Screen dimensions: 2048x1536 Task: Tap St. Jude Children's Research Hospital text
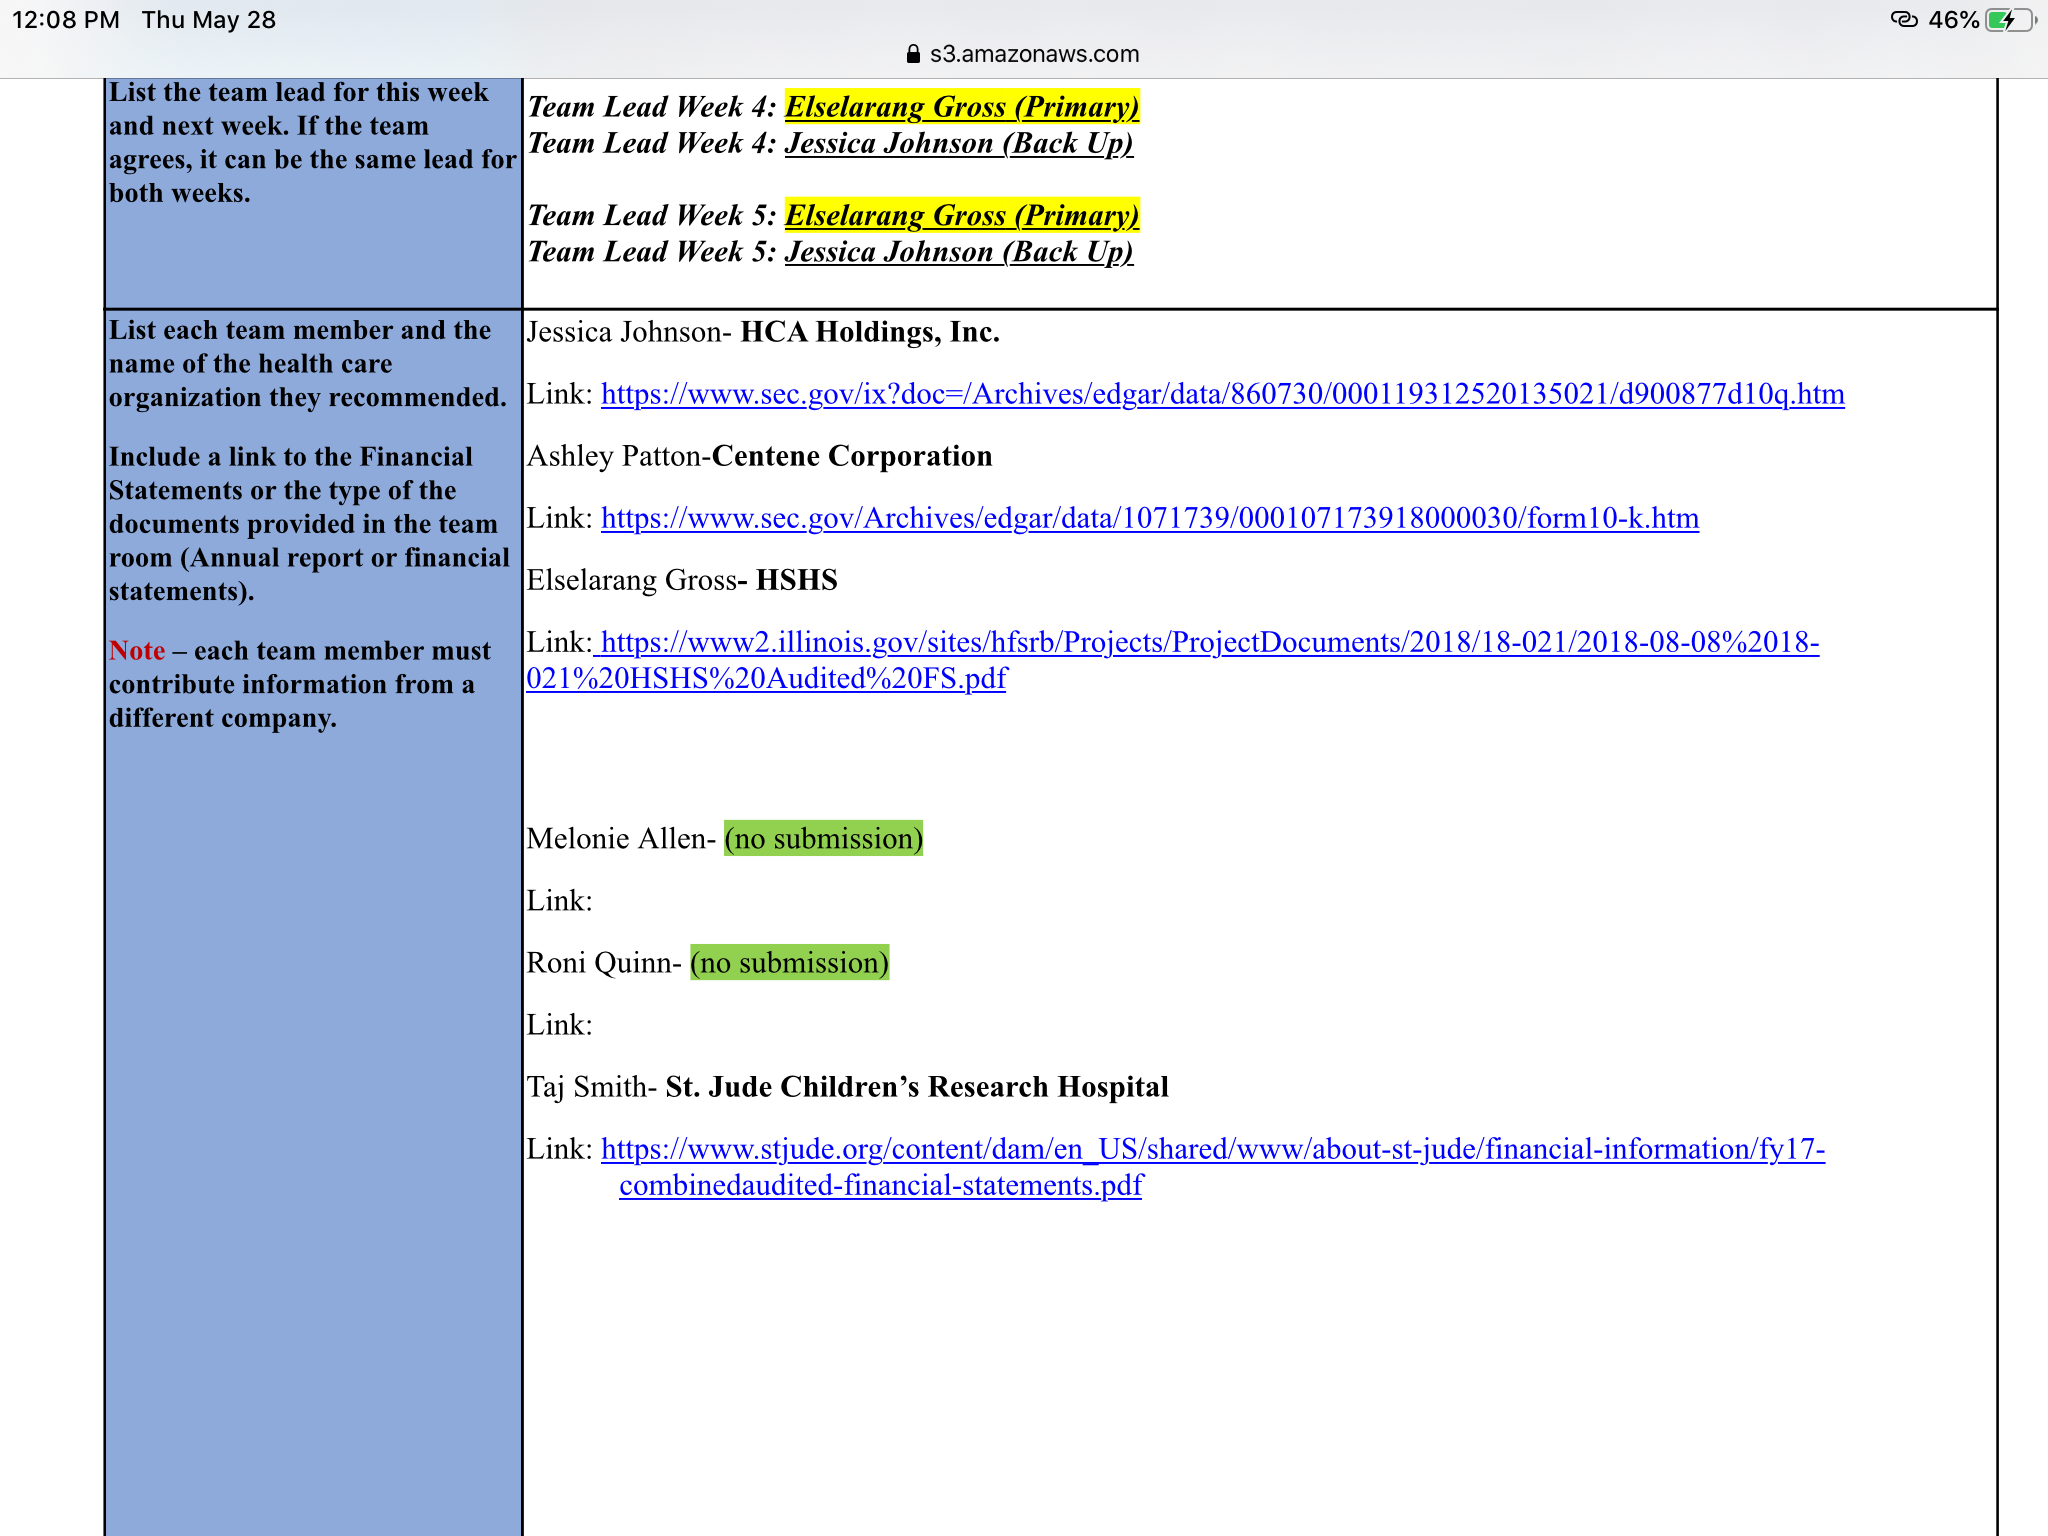click(x=917, y=1087)
